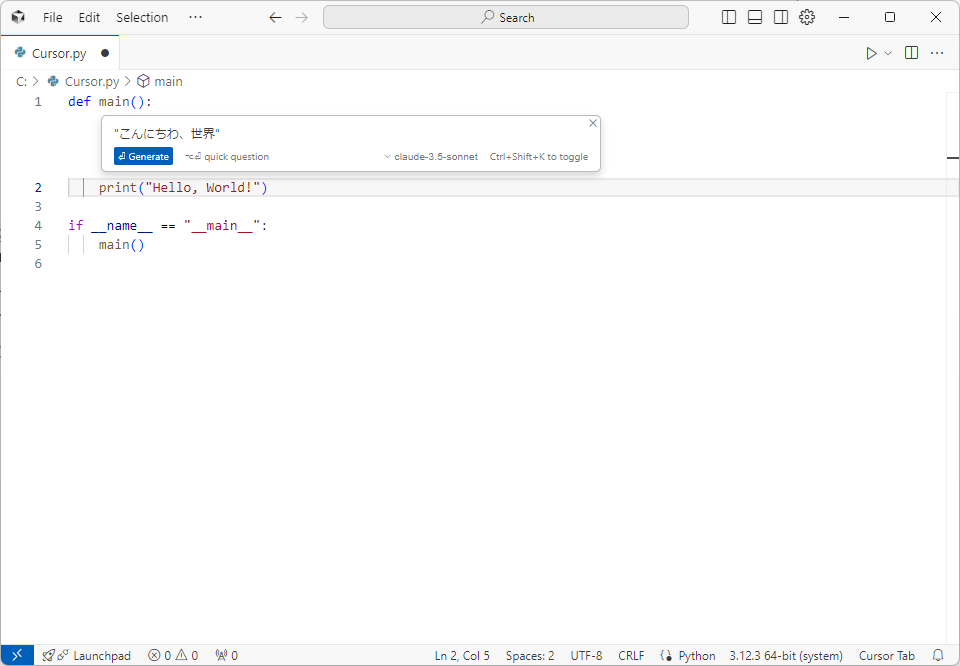Open the Split Editor Right icon
The image size is (960, 666).
coord(911,53)
